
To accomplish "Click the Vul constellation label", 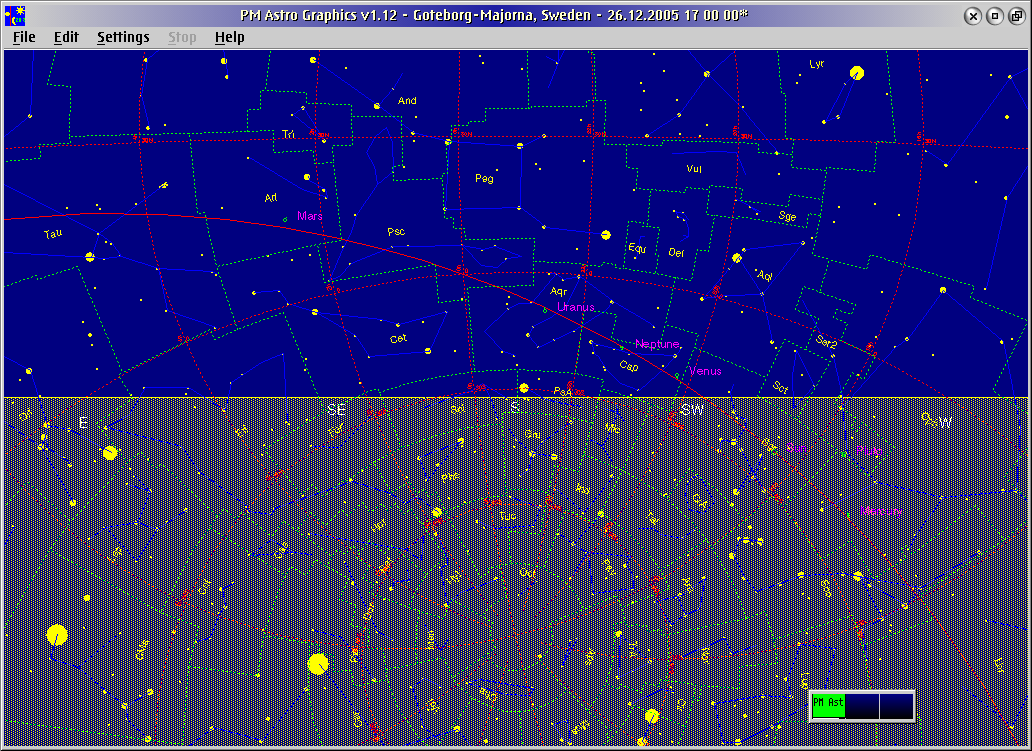I will click(x=694, y=169).
